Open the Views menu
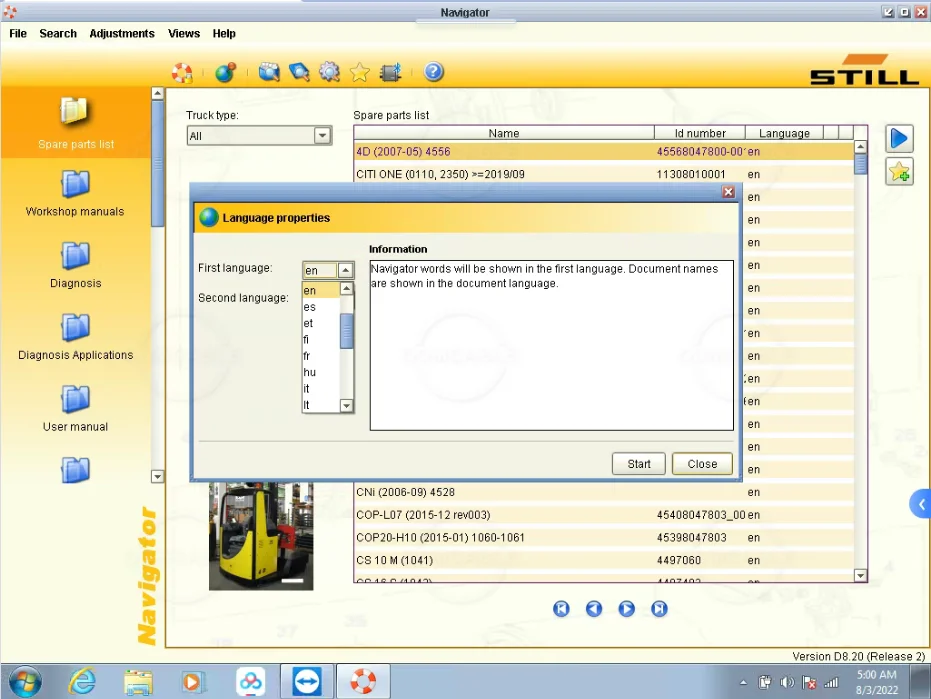 [x=184, y=33]
